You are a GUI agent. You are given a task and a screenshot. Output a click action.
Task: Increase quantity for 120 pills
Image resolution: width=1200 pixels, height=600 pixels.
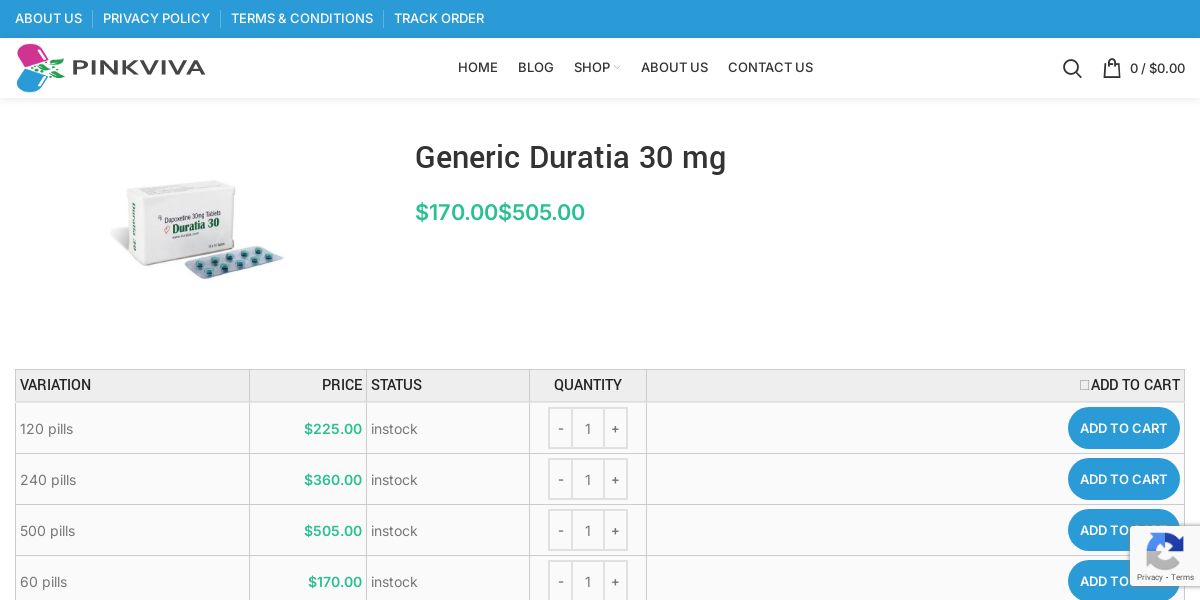(615, 428)
